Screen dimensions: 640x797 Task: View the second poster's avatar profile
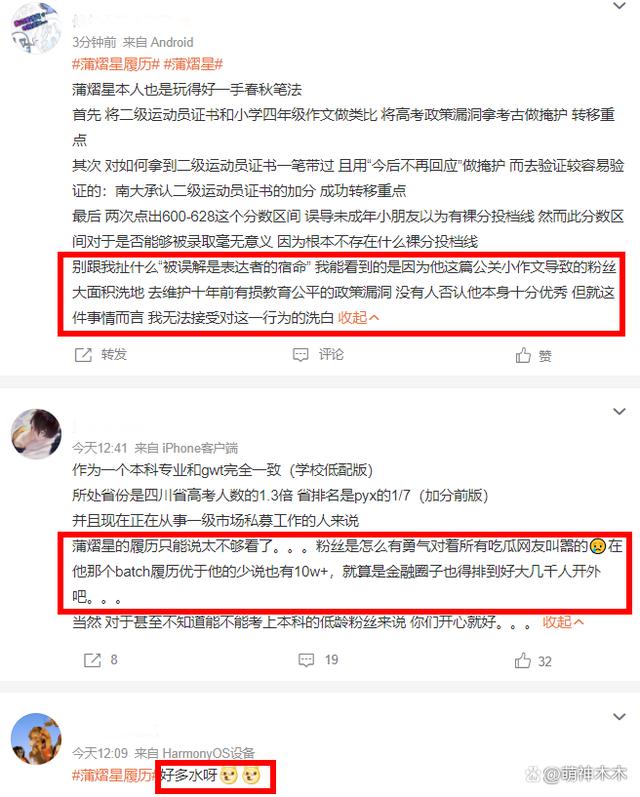36,434
